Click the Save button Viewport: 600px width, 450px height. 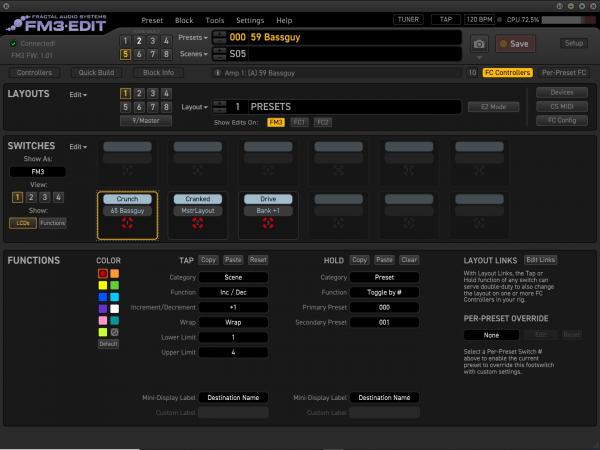[x=515, y=44]
